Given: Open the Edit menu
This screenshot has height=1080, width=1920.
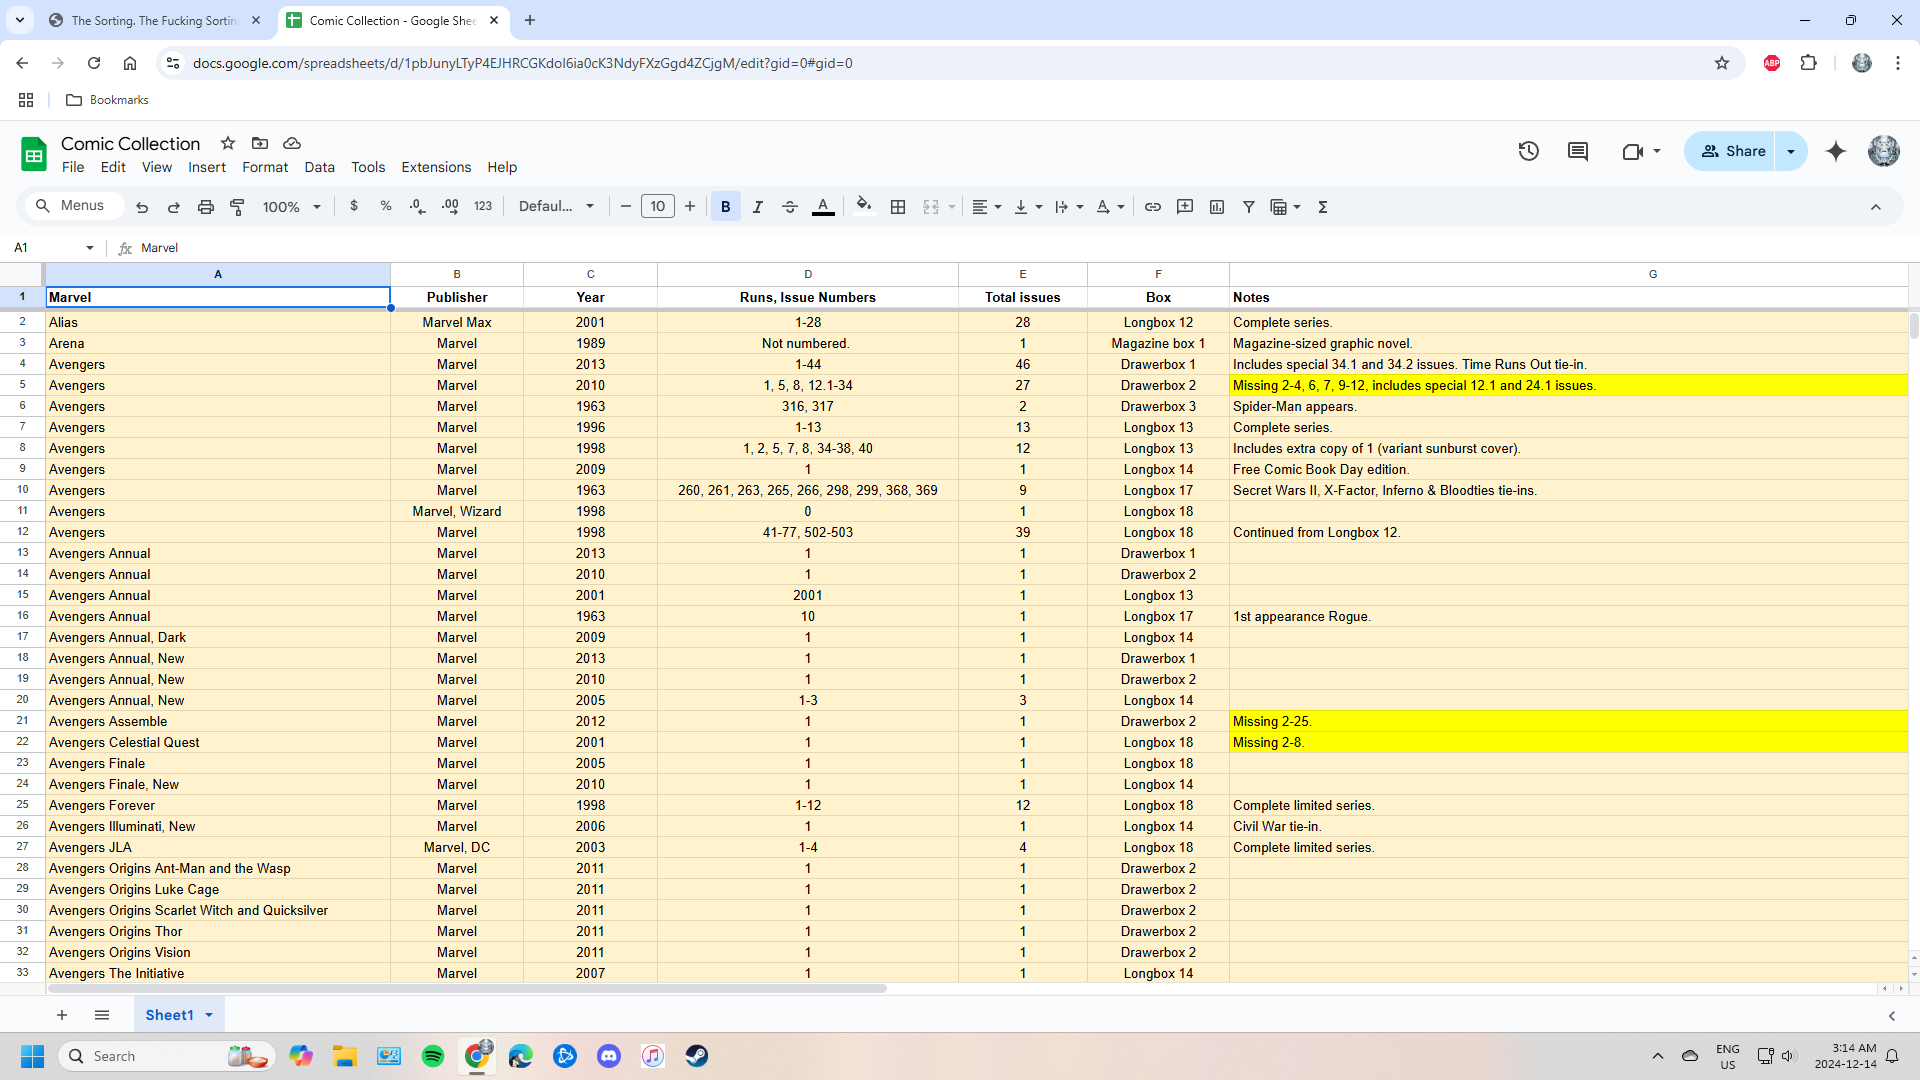Looking at the screenshot, I should pyautogui.click(x=113, y=167).
